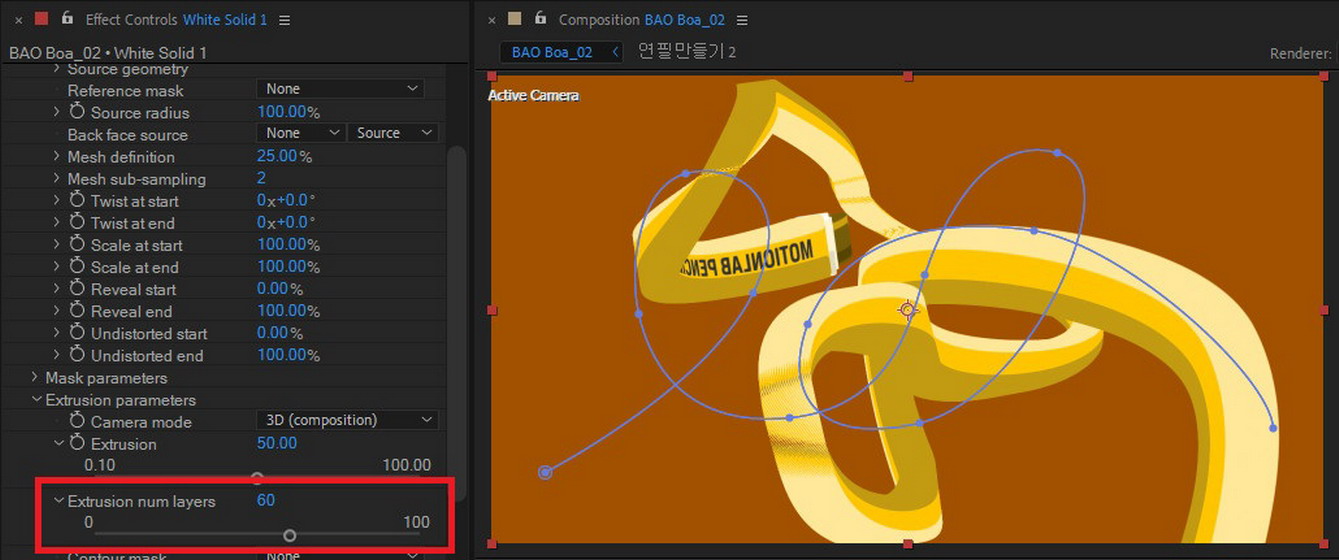Toggle stopwatch for Scale at end
Viewport: 1339px width, 560px height.
[77, 266]
